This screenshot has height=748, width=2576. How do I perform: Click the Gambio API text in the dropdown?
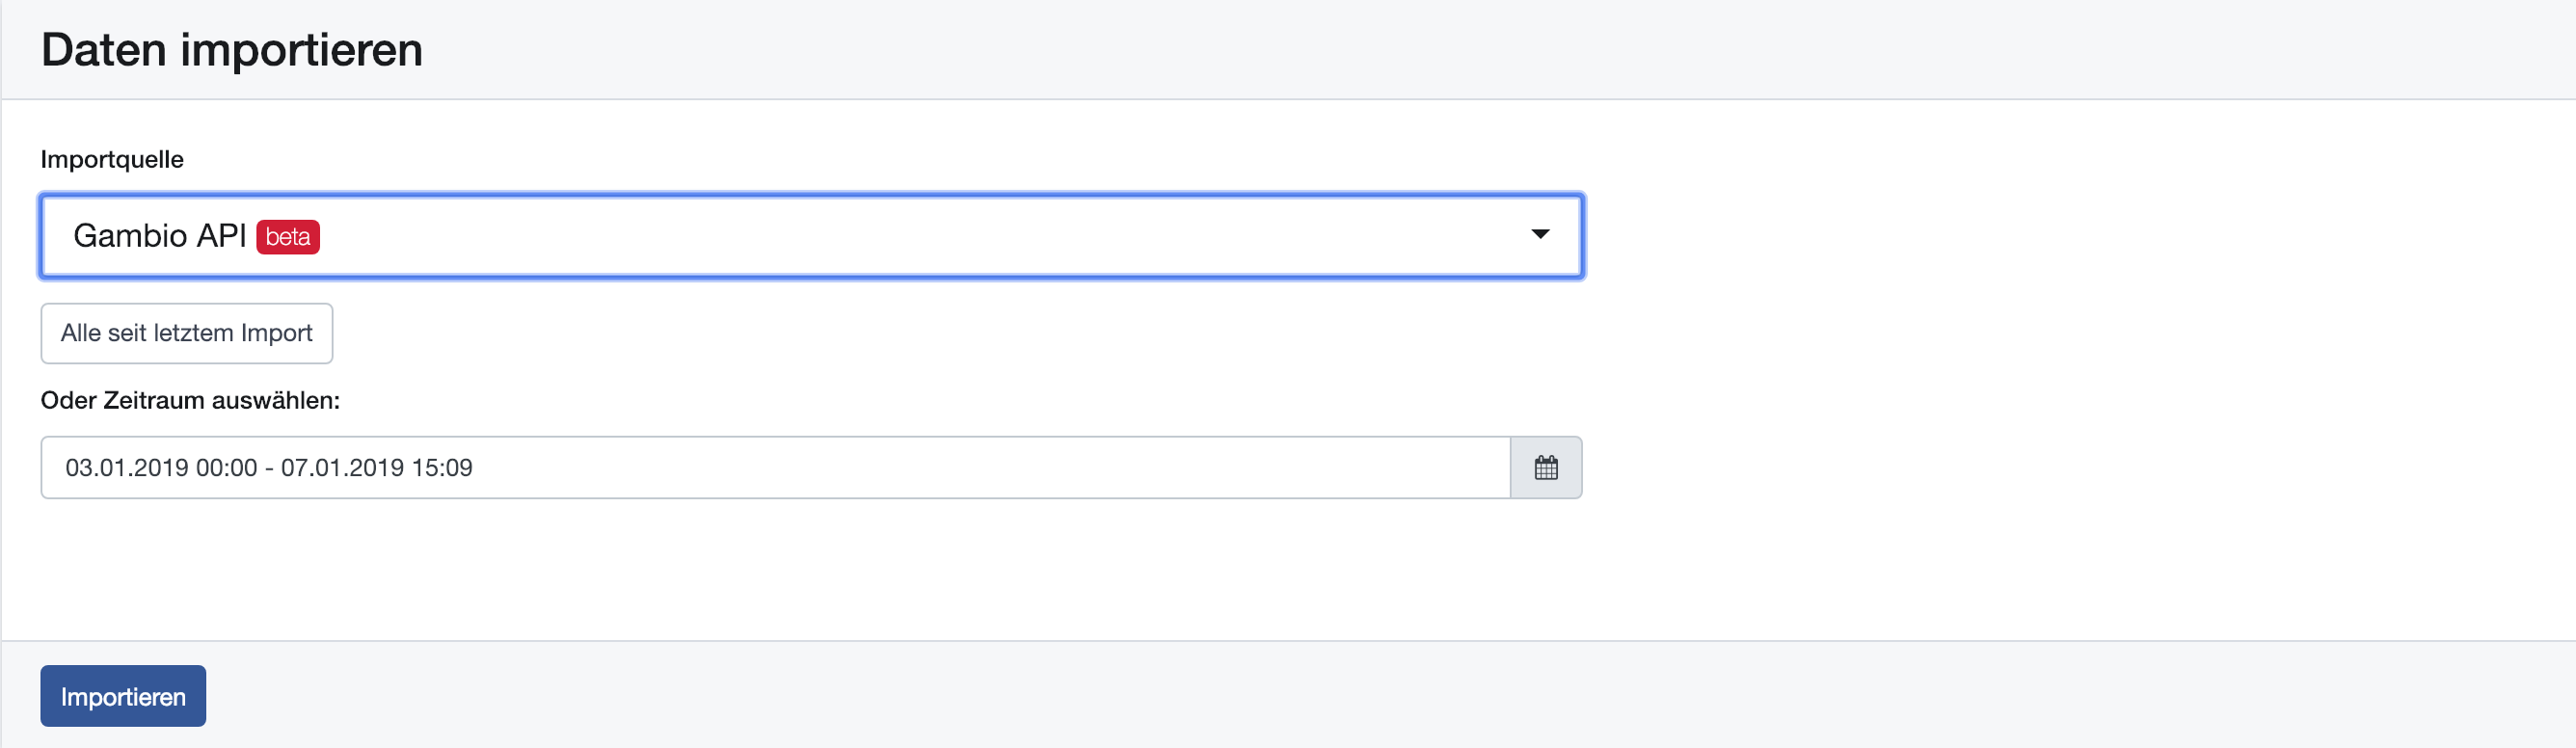click(x=160, y=236)
